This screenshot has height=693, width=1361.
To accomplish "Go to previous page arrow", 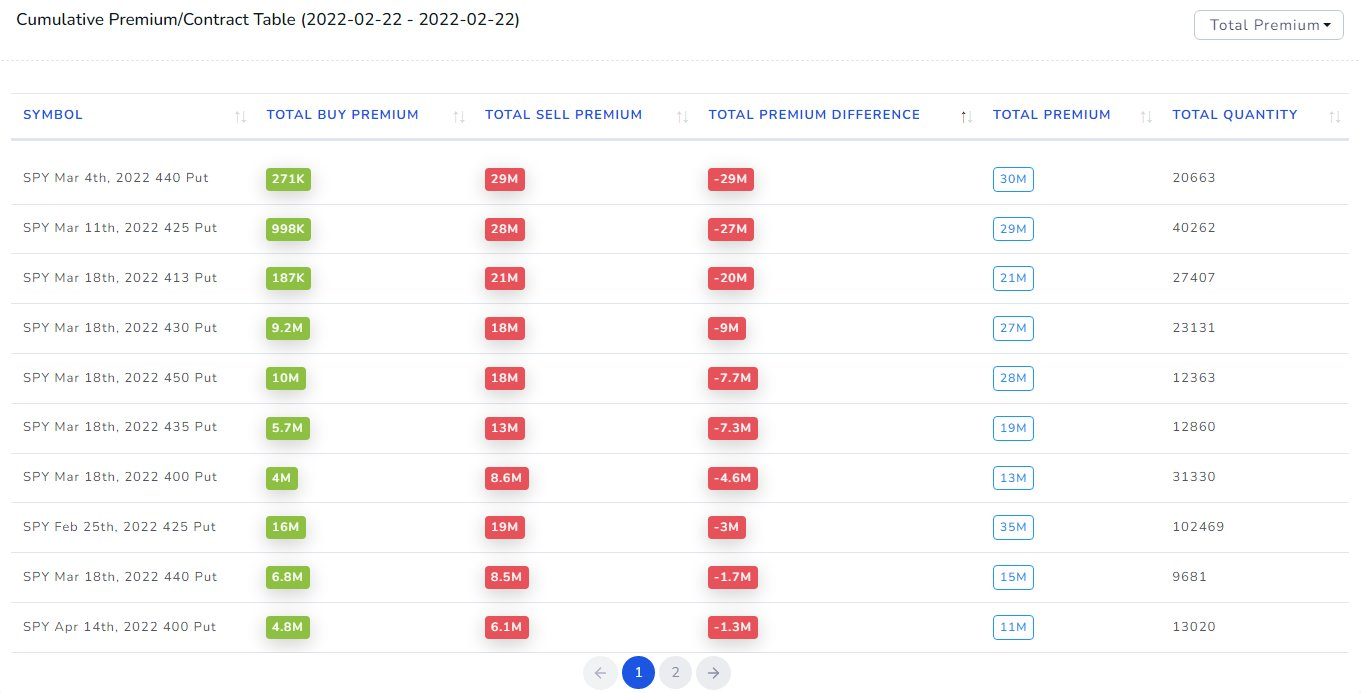I will point(600,673).
